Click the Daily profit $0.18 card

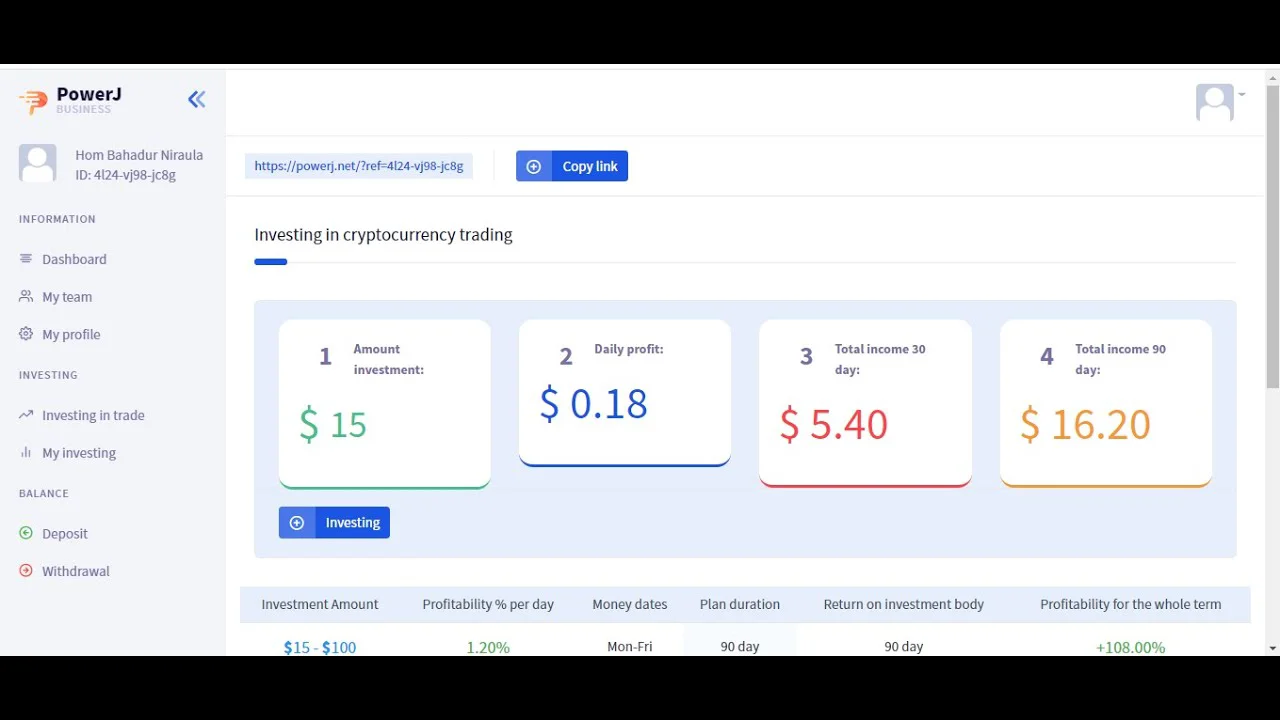624,392
